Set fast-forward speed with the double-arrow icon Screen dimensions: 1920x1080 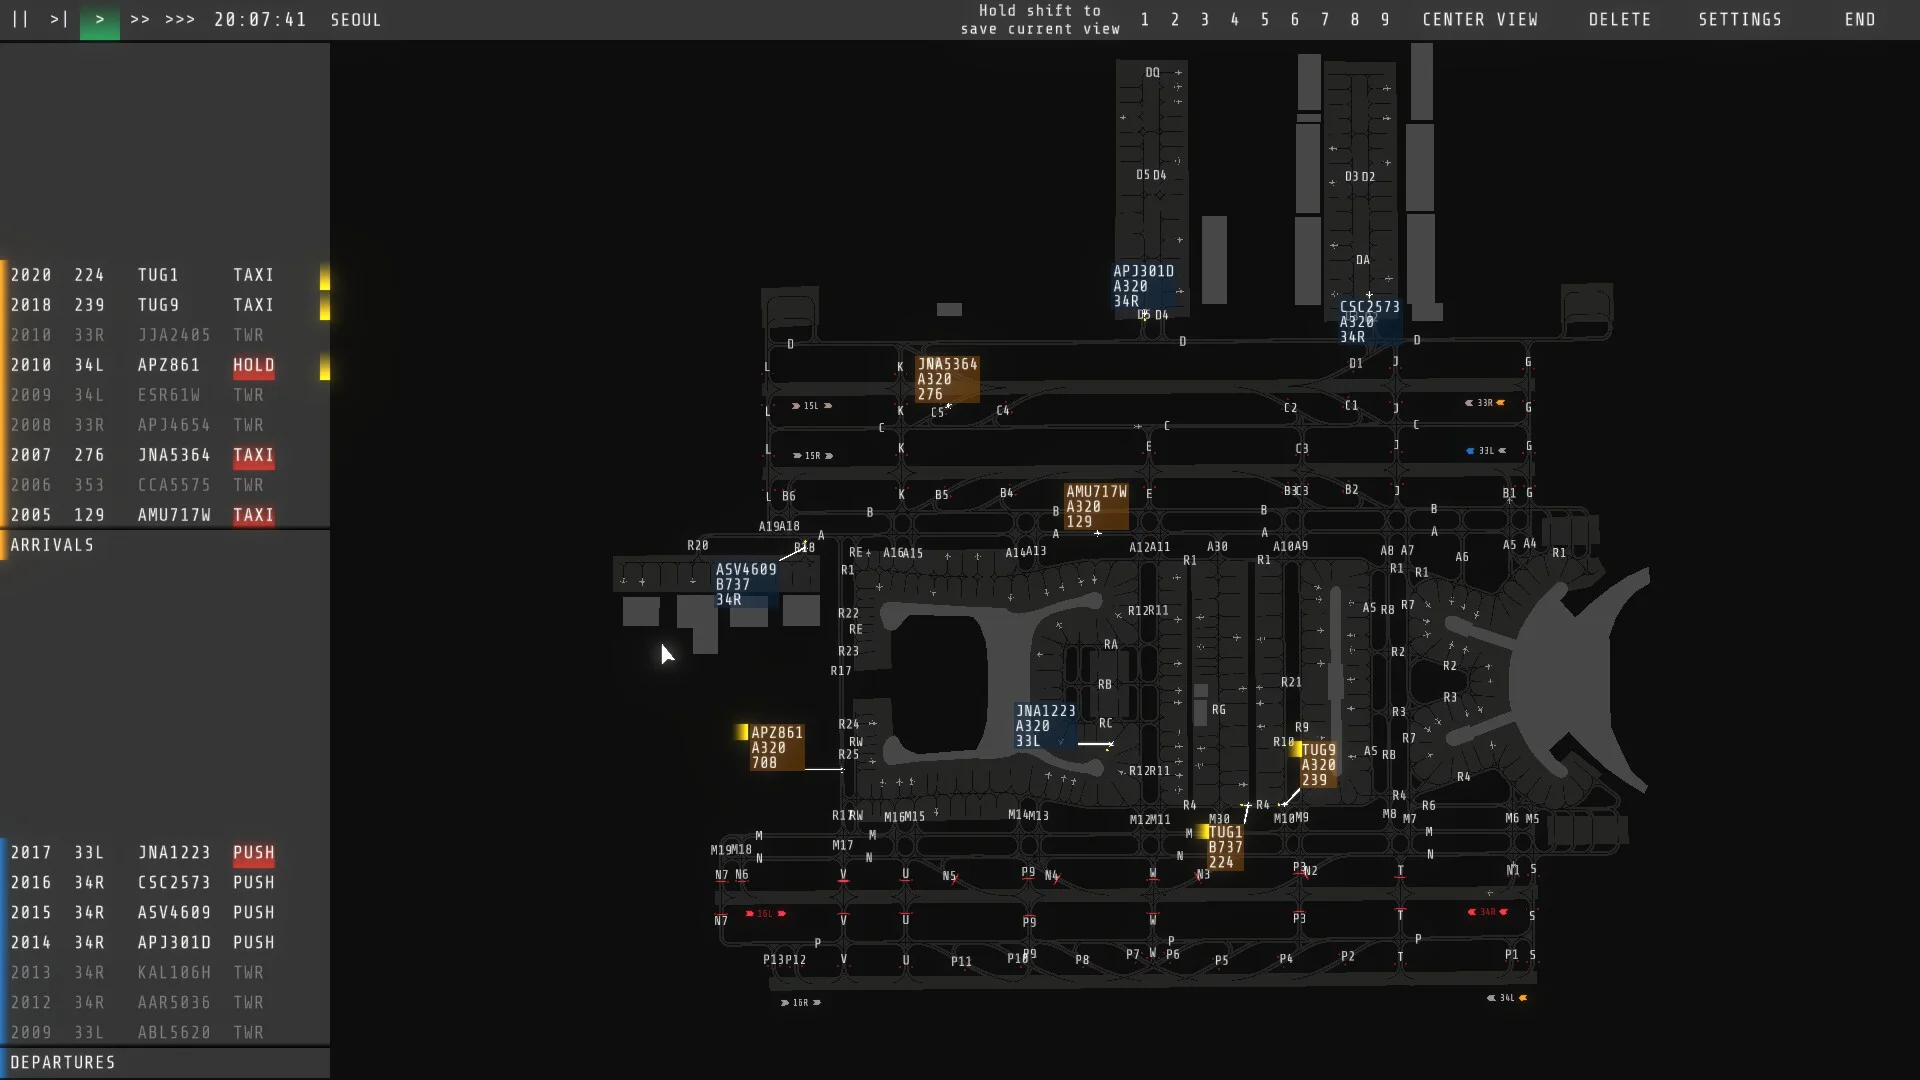coord(141,19)
